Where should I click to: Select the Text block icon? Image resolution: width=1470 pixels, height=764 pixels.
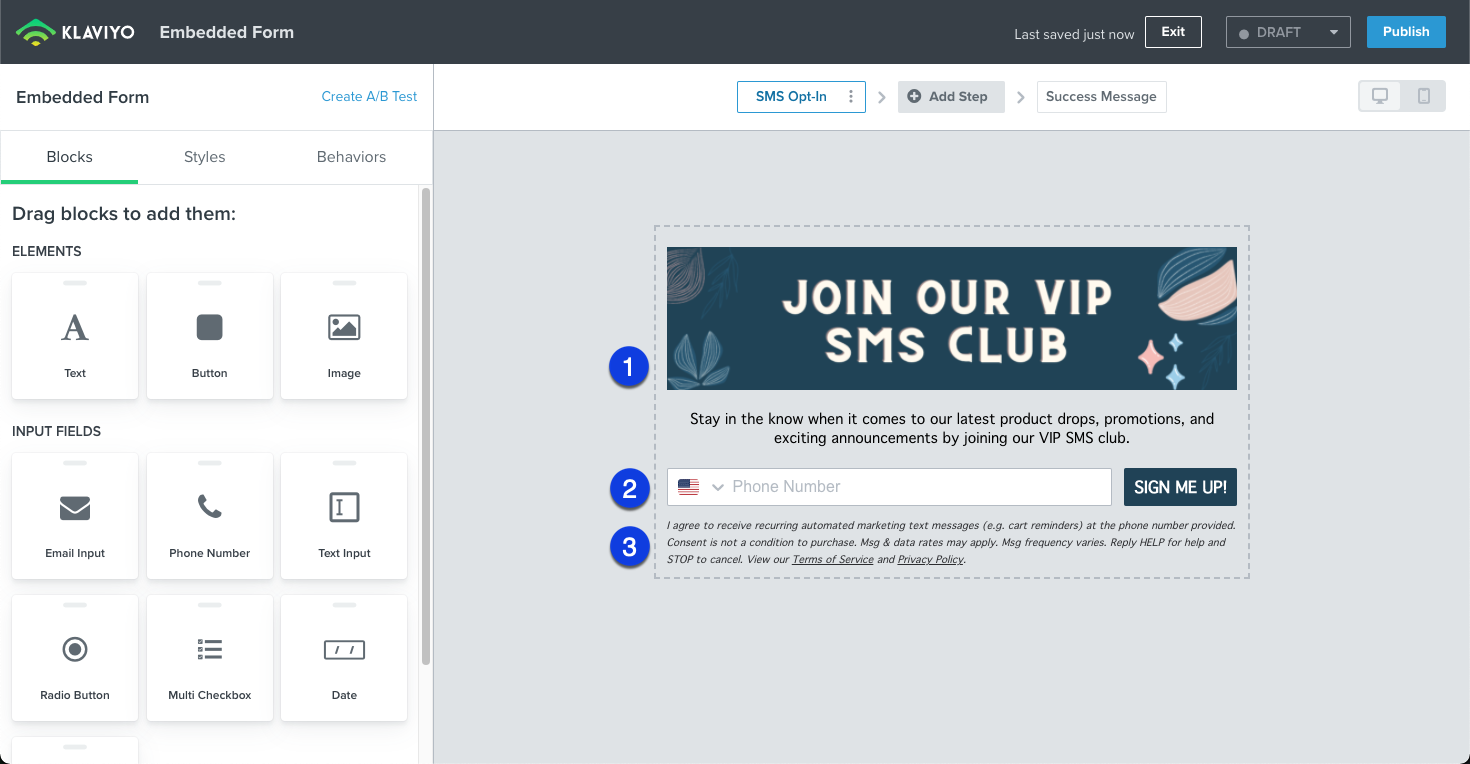75,327
